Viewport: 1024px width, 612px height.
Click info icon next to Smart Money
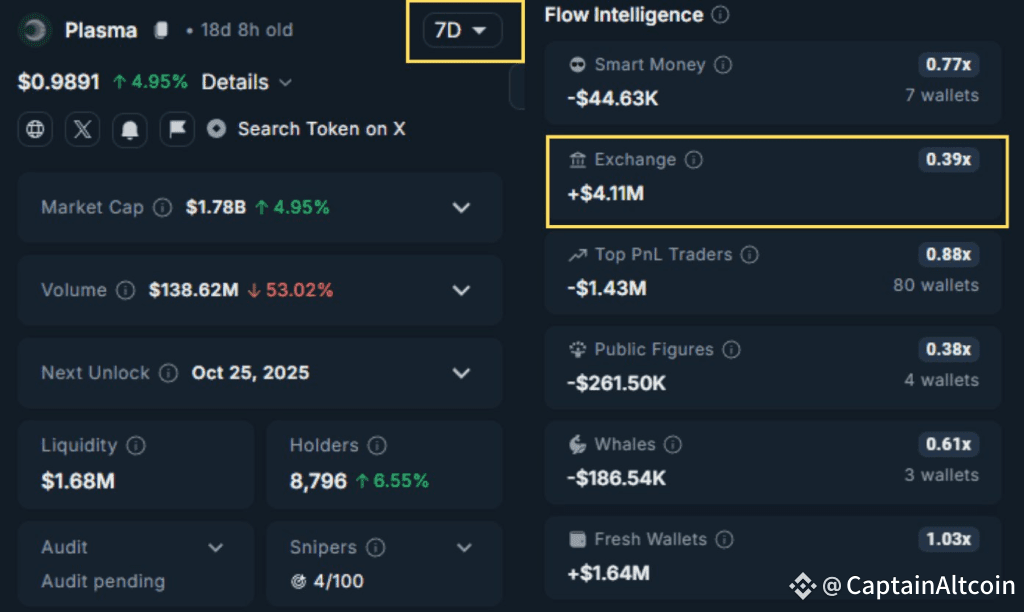click(723, 65)
